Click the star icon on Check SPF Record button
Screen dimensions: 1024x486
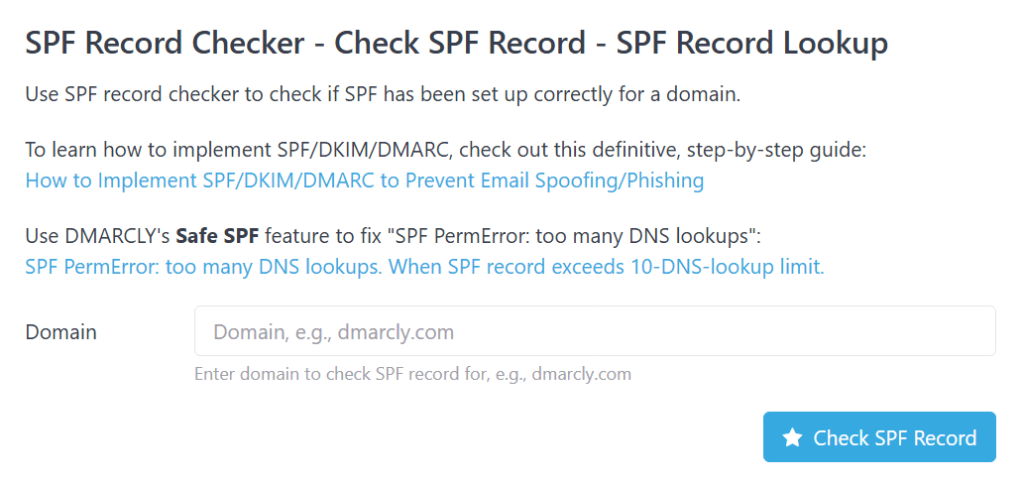coord(792,438)
